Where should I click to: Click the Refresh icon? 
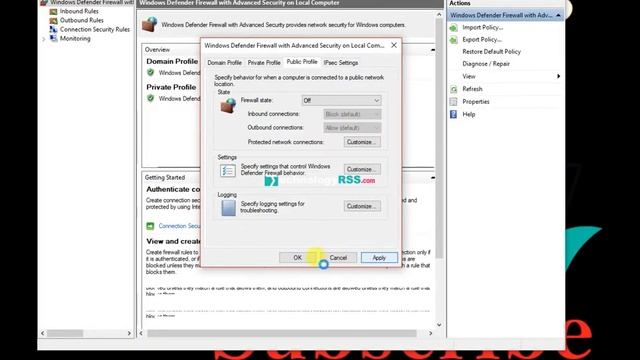coord(453,89)
